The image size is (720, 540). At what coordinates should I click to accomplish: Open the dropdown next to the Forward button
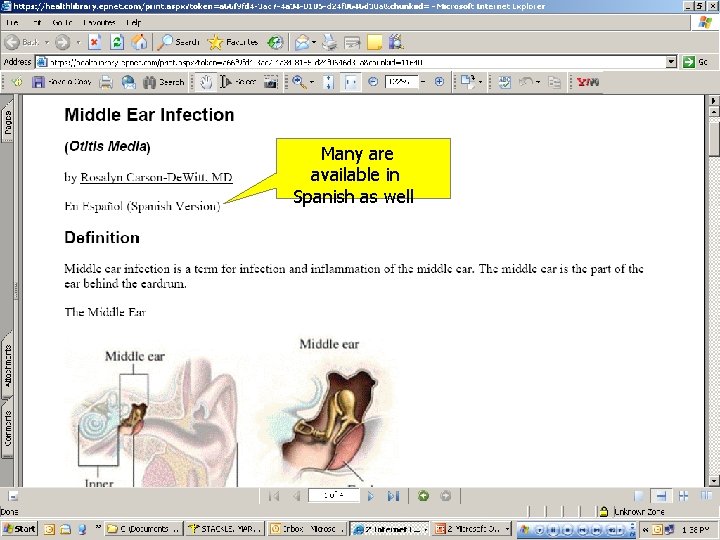tap(78, 42)
